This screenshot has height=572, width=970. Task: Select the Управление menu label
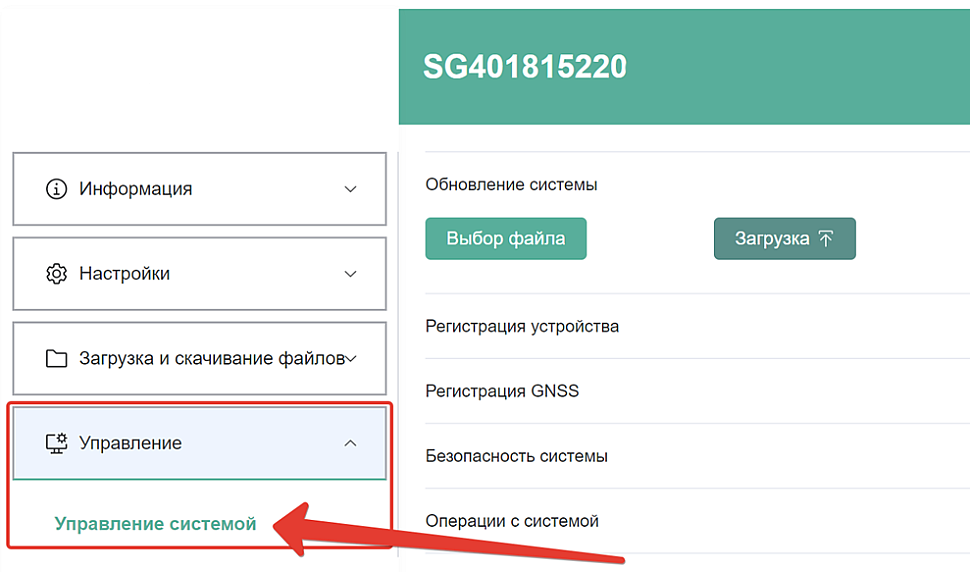(131, 443)
